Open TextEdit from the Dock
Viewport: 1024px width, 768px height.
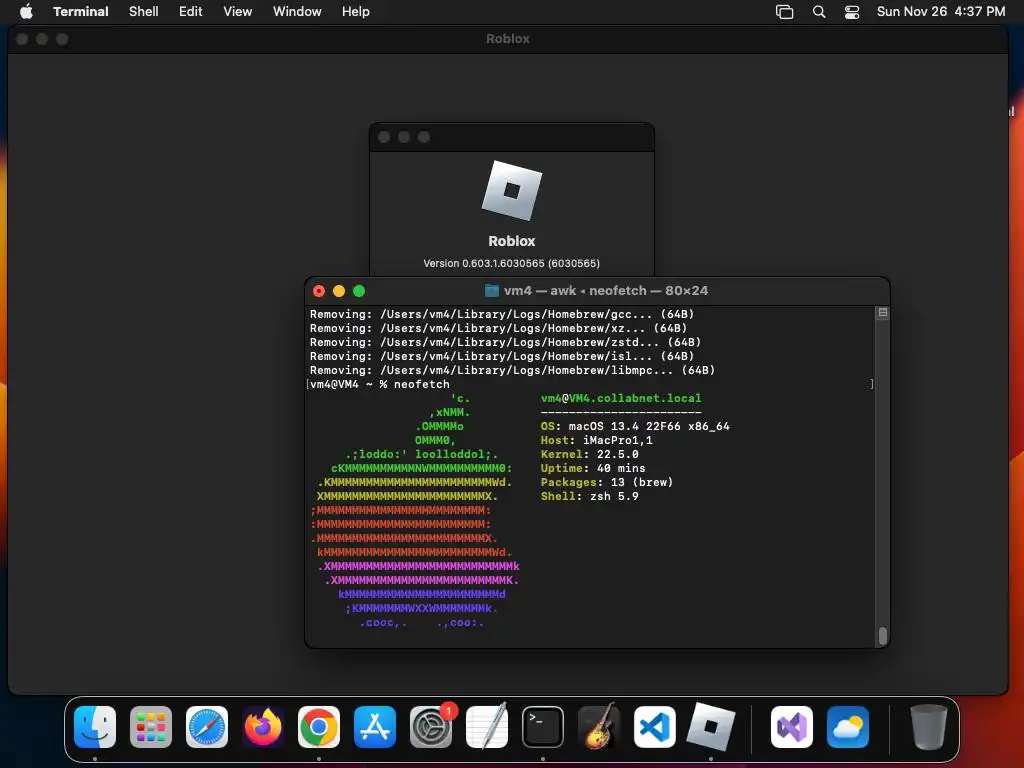tap(487, 727)
